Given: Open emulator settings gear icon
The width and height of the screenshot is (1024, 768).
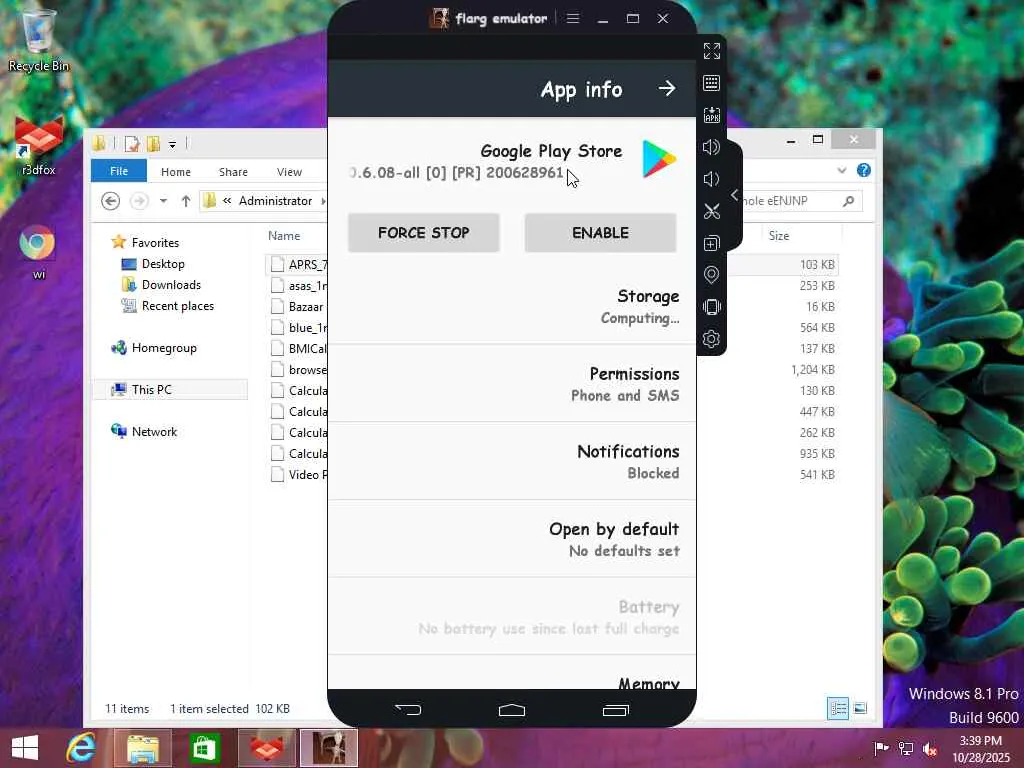Looking at the screenshot, I should (x=711, y=339).
